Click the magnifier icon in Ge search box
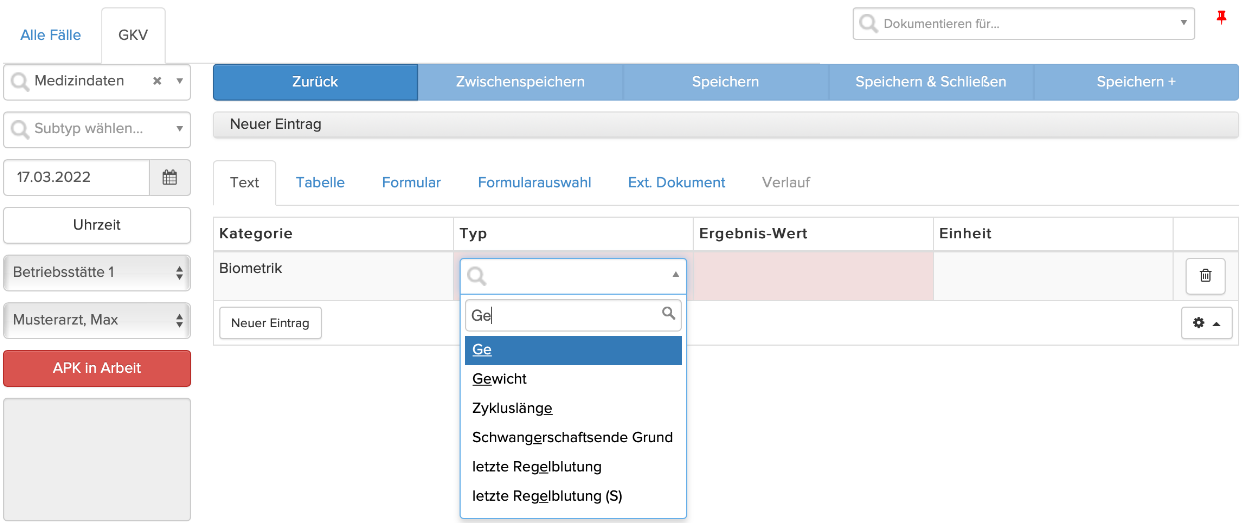 point(669,314)
